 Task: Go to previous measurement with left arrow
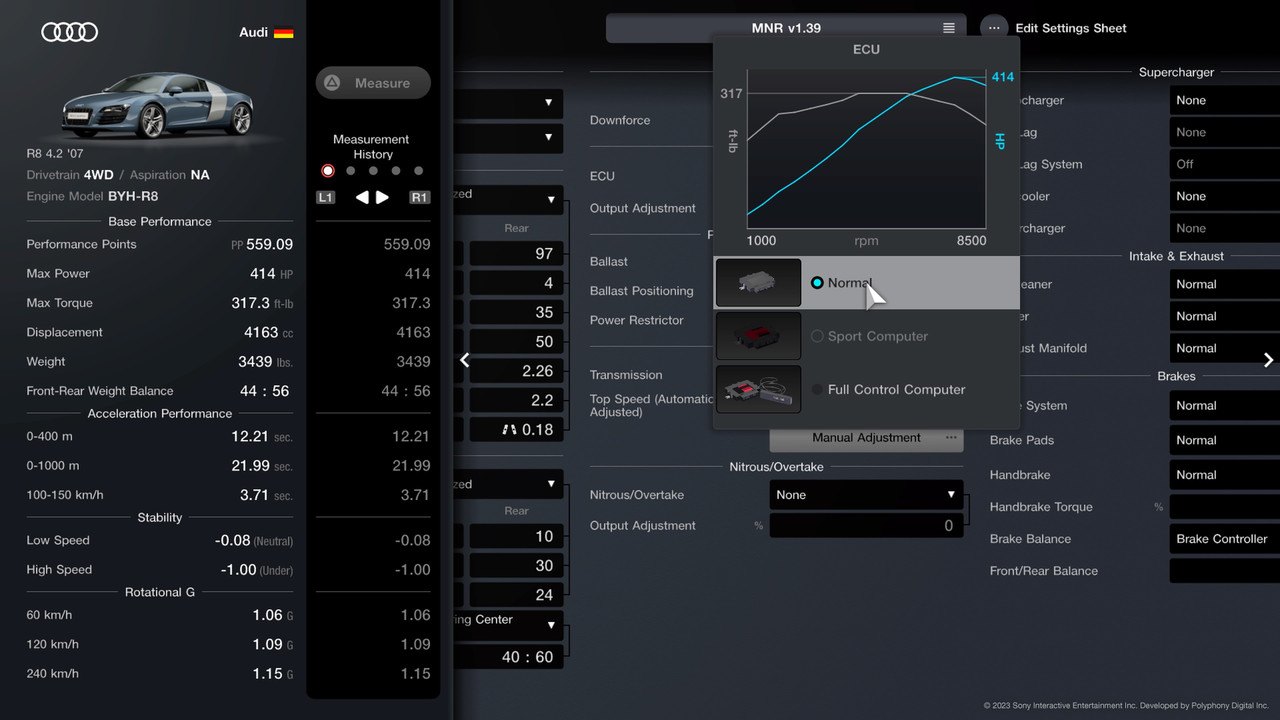pyautogui.click(x=362, y=197)
